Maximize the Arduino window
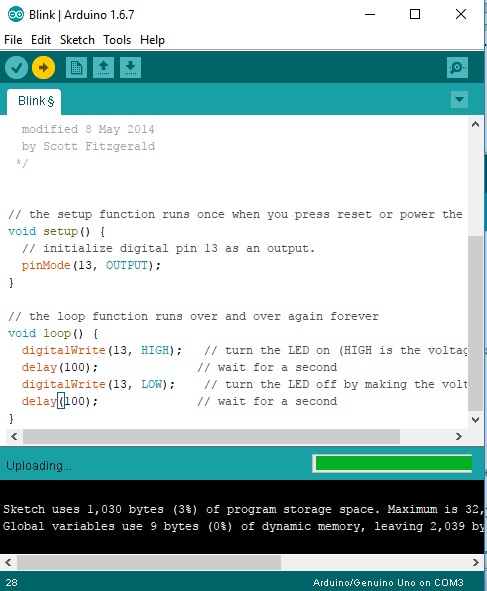This screenshot has height=591, width=487. tap(415, 15)
